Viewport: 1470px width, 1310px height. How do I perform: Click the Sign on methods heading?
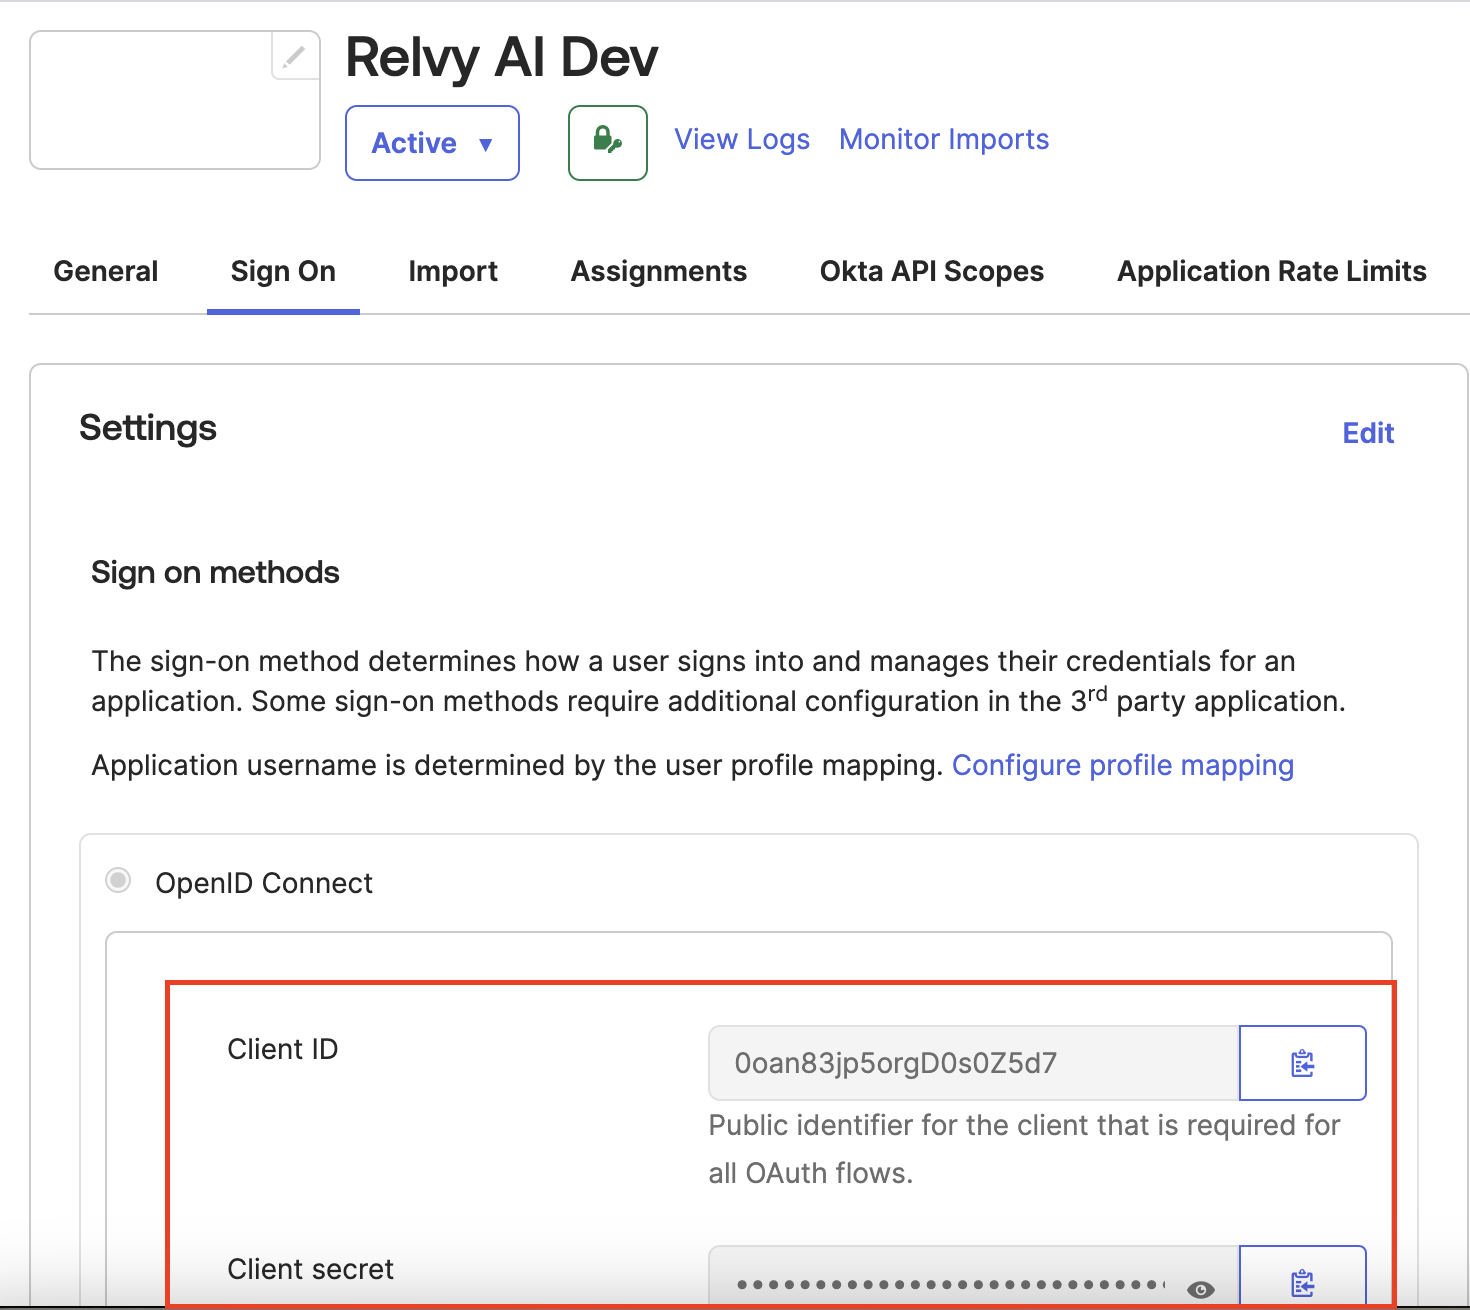215,572
